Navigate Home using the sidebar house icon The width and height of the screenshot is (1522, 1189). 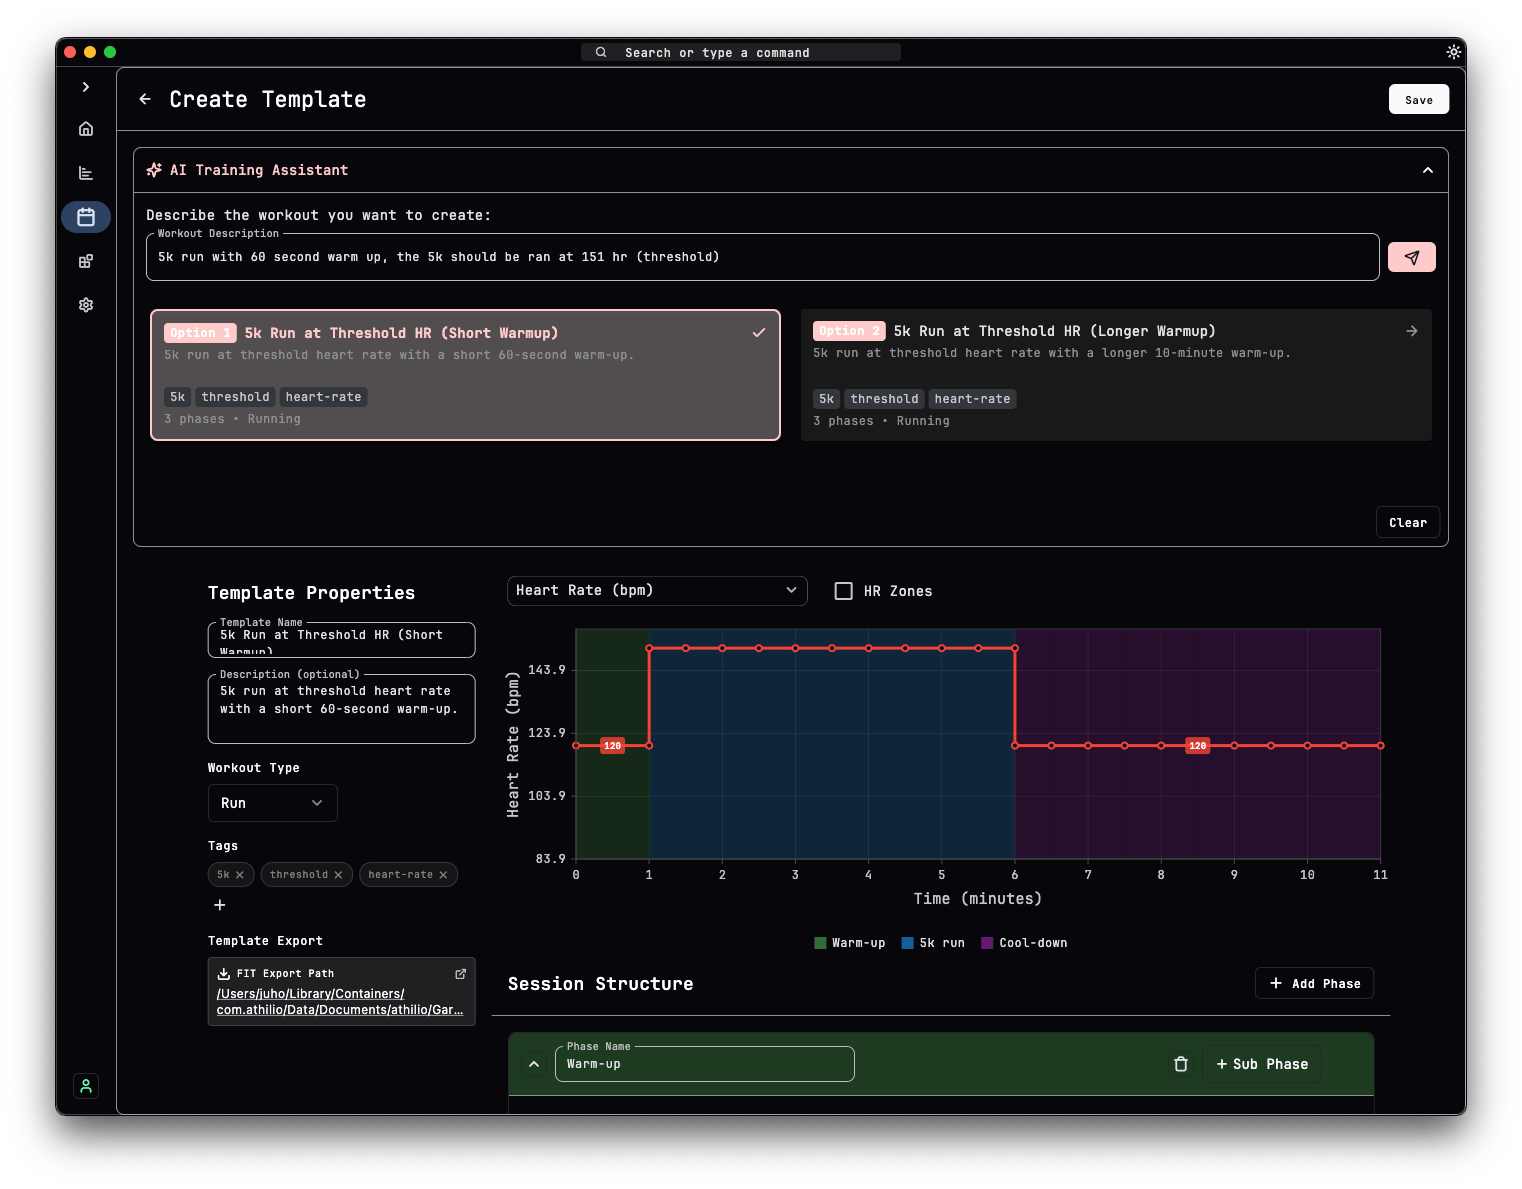click(85, 128)
